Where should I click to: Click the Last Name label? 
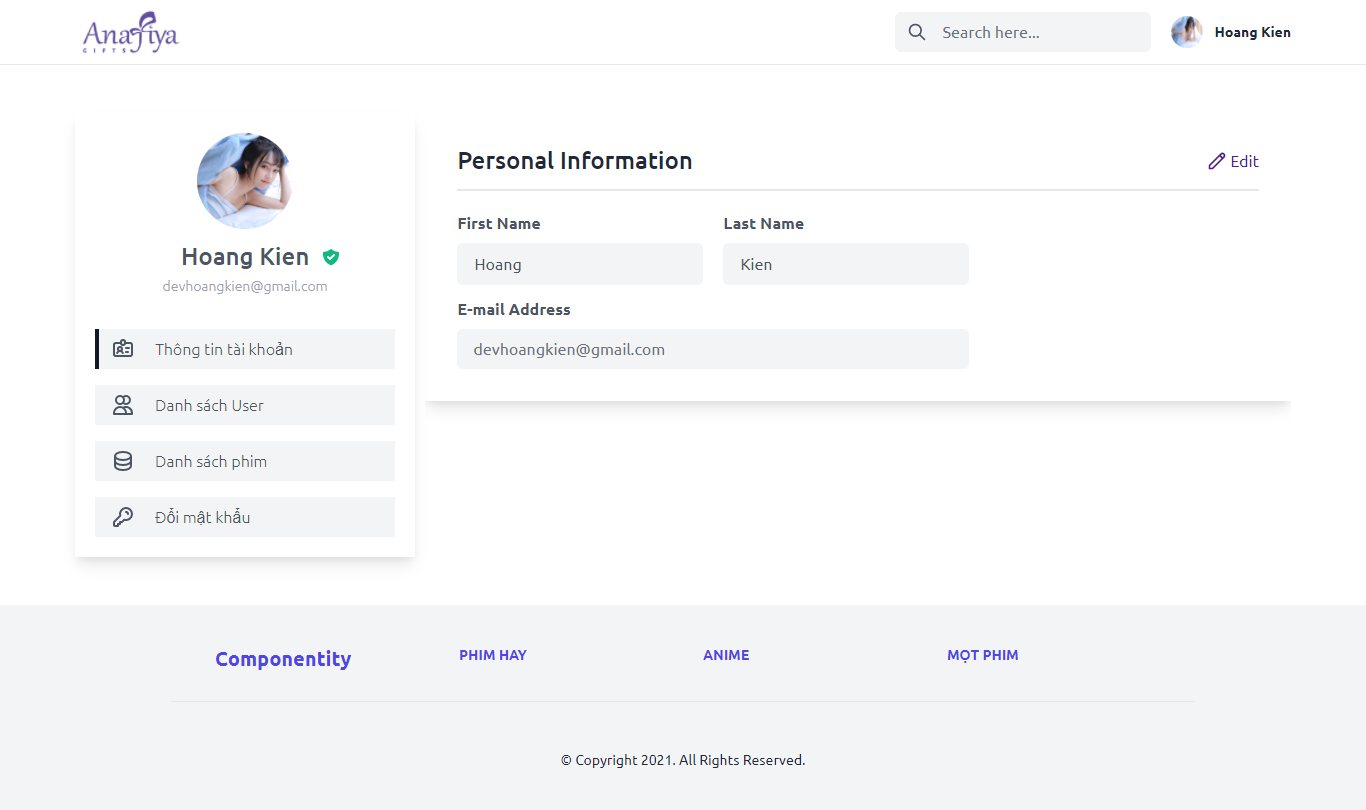(764, 224)
